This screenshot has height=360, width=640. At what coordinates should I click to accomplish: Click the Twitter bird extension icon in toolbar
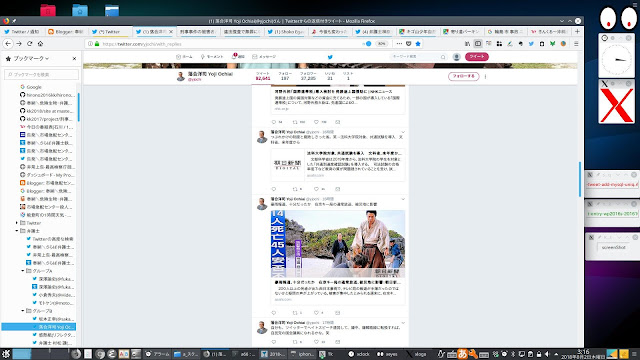pos(531,44)
